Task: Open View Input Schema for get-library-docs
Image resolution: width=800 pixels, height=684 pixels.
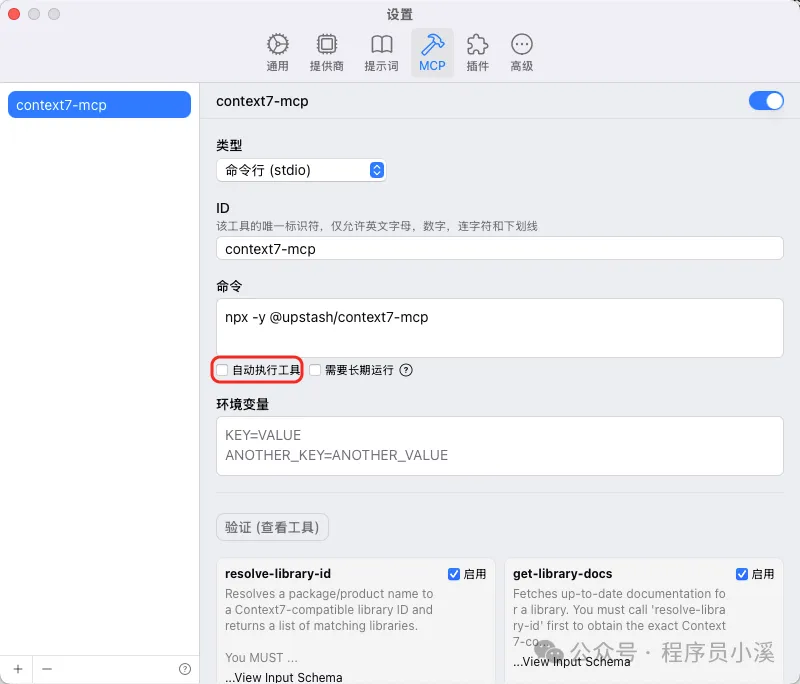Action: click(572, 662)
